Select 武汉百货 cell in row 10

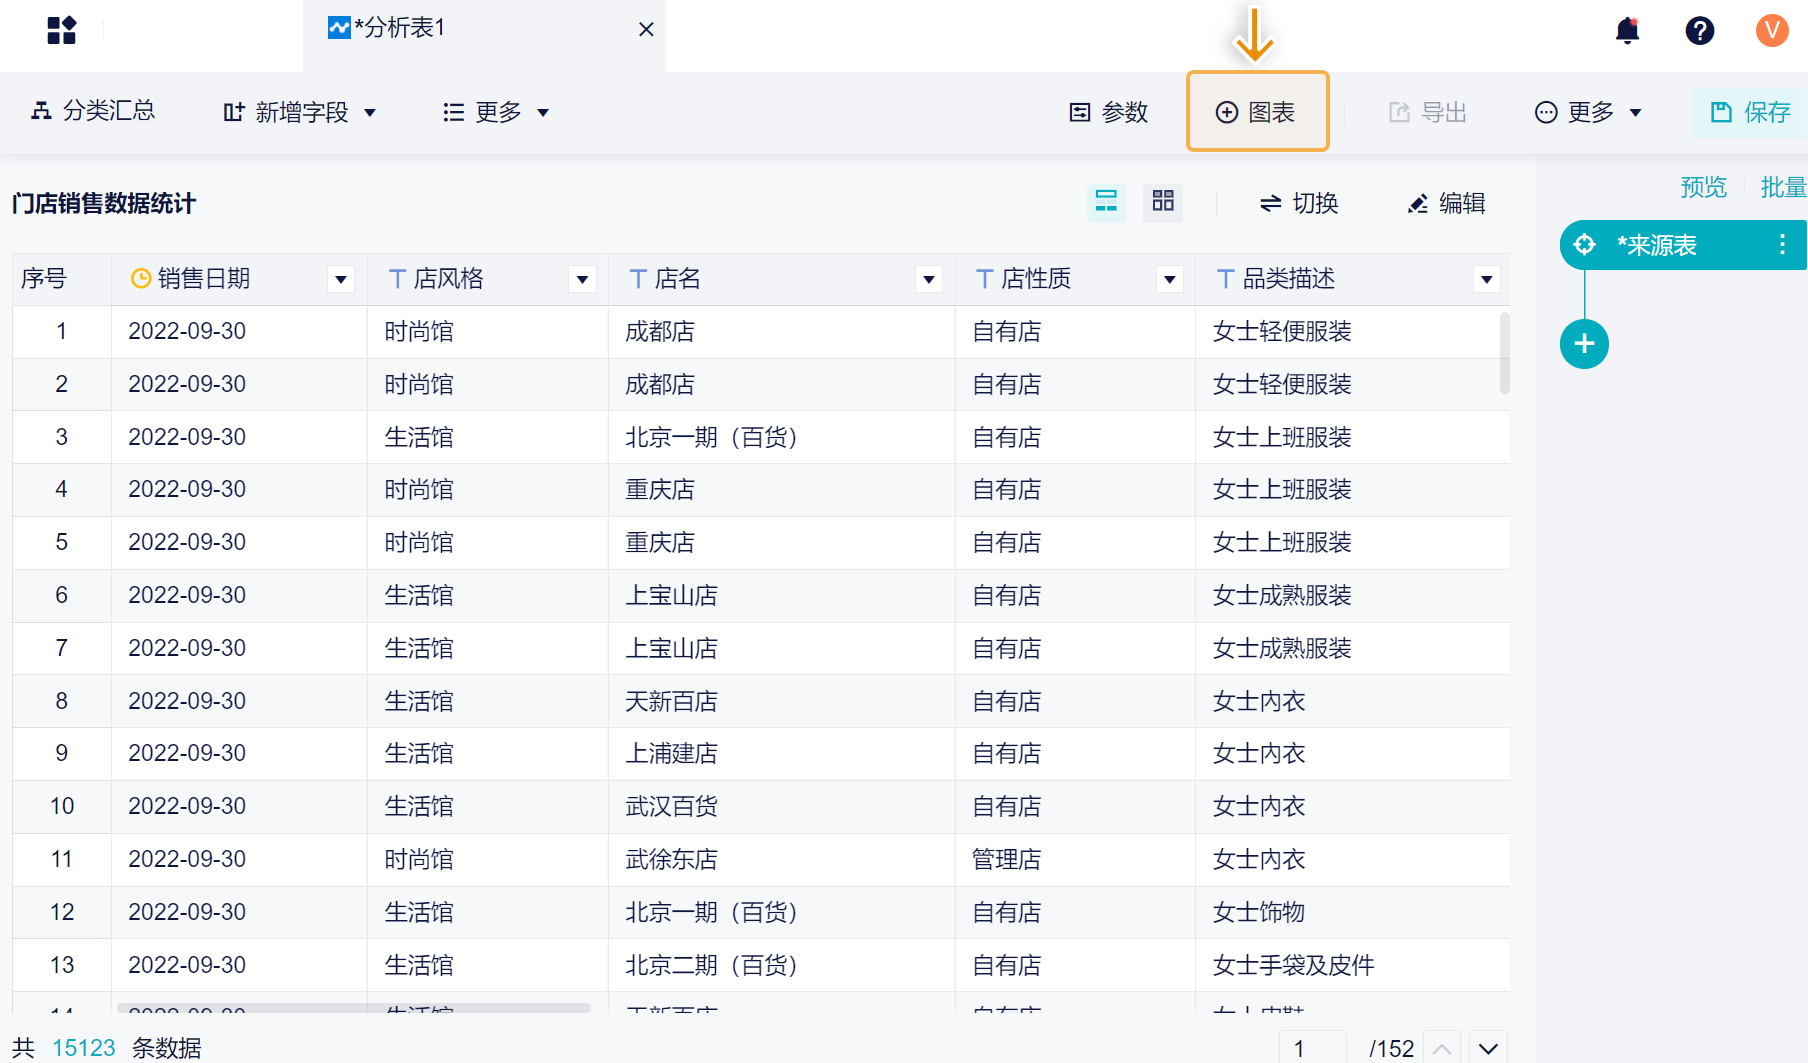point(781,806)
